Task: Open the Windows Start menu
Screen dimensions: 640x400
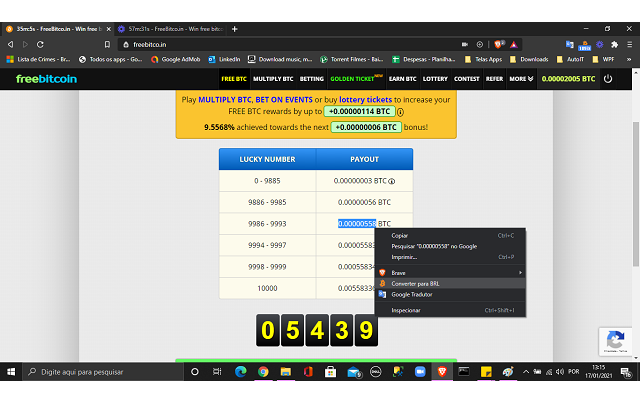Action: [11, 372]
